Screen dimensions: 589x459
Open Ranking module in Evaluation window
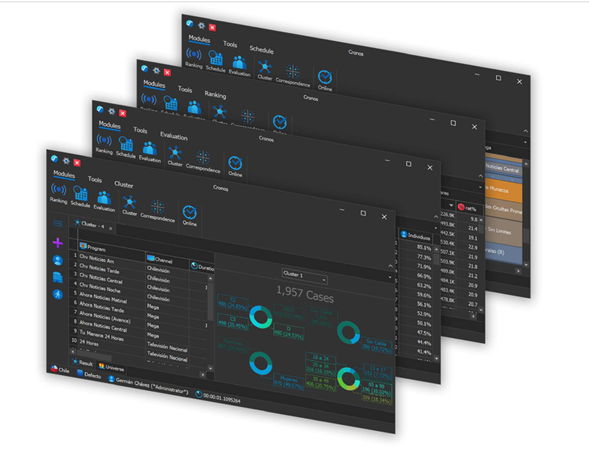104,144
